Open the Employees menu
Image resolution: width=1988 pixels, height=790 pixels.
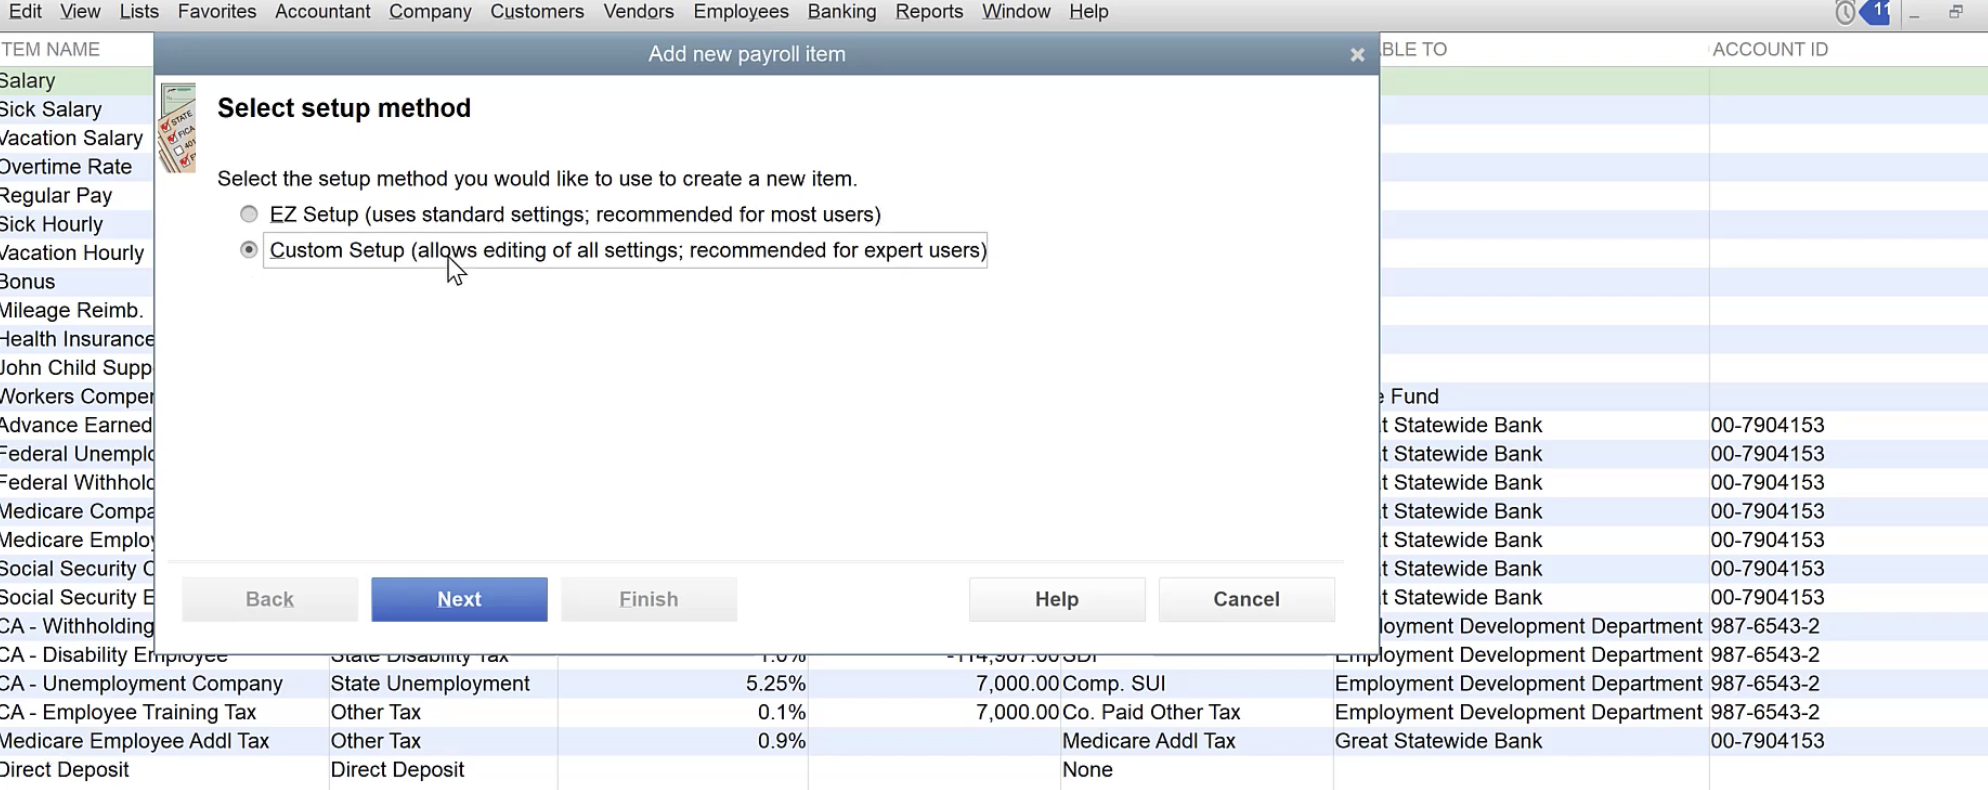(740, 12)
